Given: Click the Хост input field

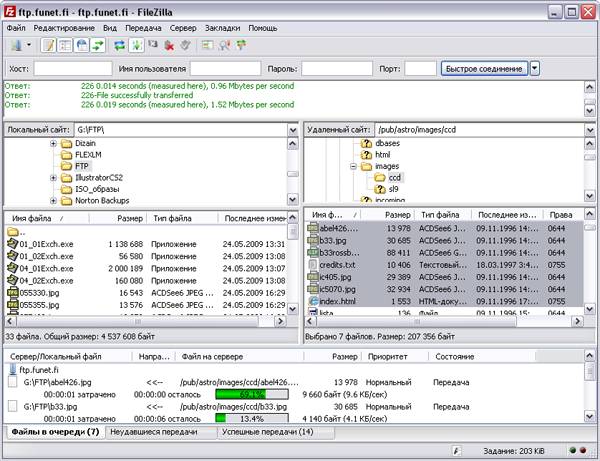Looking at the screenshot, I should click(x=73, y=69).
